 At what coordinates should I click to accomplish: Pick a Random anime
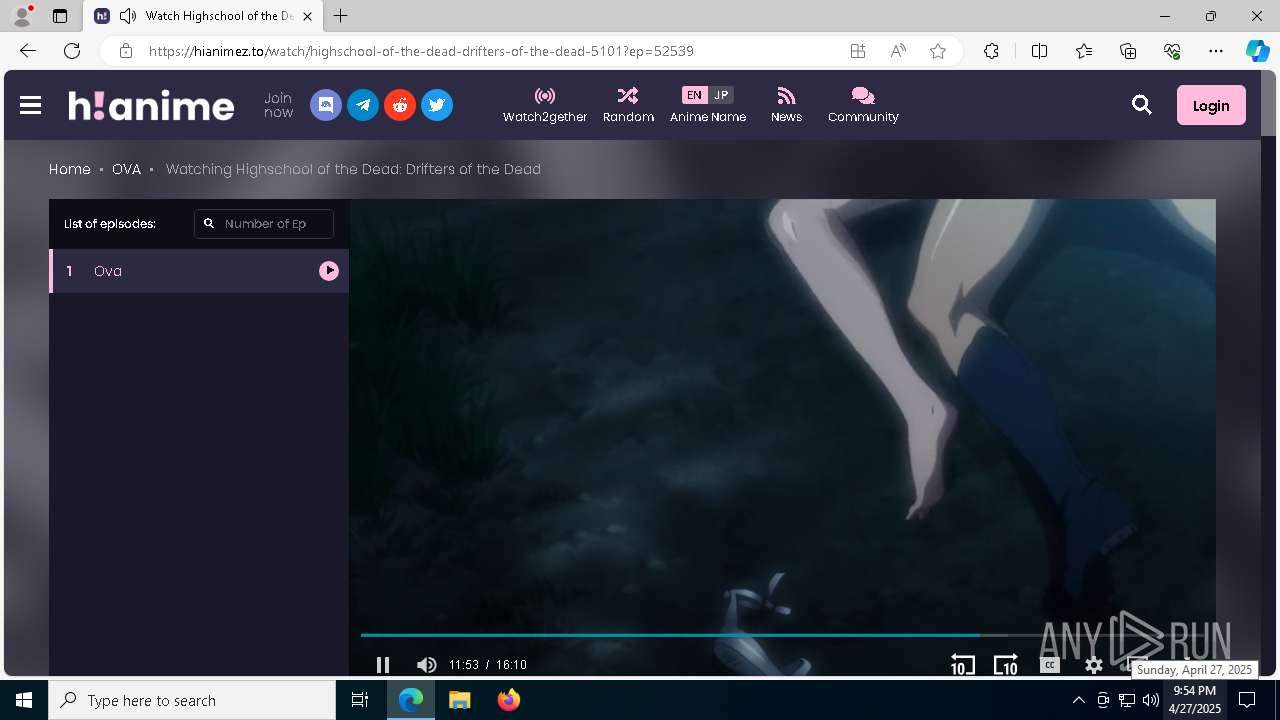click(628, 105)
